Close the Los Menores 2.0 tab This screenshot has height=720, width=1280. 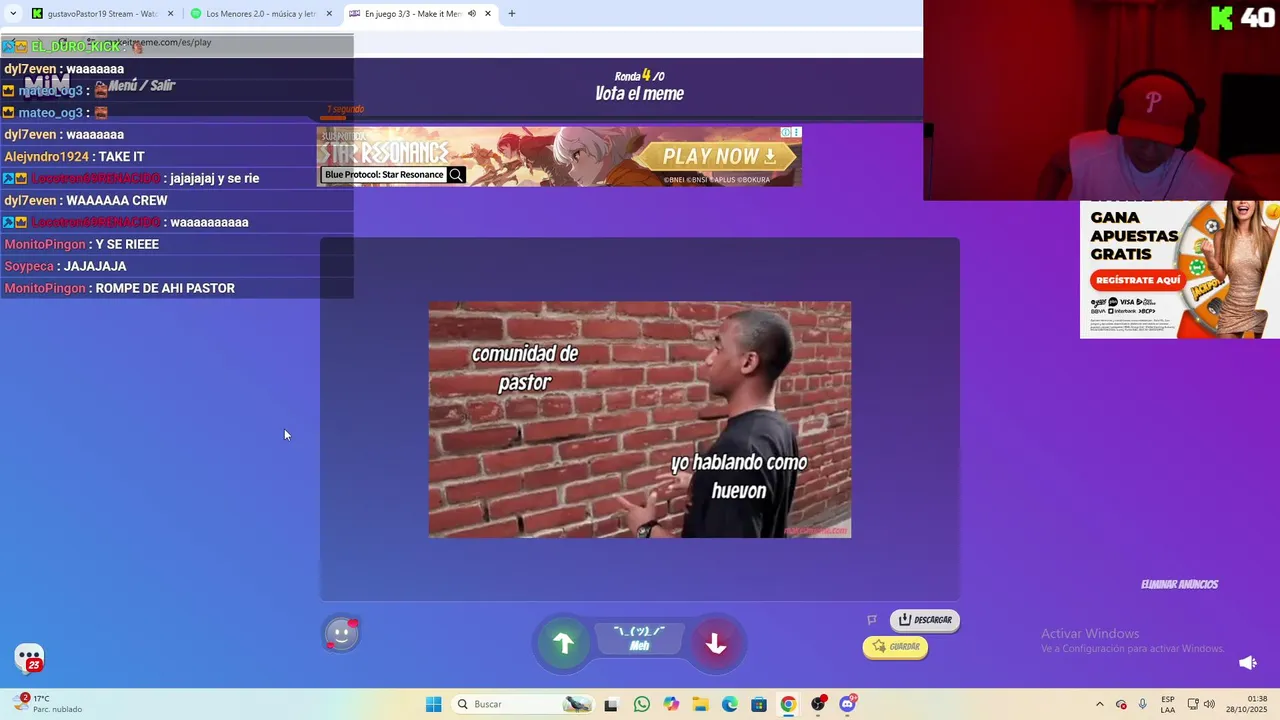(329, 14)
